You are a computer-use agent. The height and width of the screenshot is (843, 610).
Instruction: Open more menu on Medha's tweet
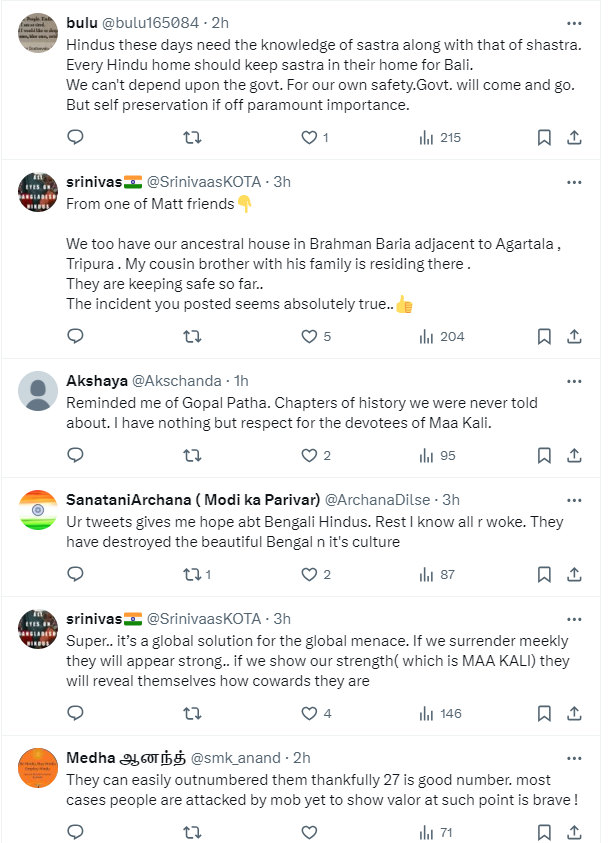(x=574, y=758)
